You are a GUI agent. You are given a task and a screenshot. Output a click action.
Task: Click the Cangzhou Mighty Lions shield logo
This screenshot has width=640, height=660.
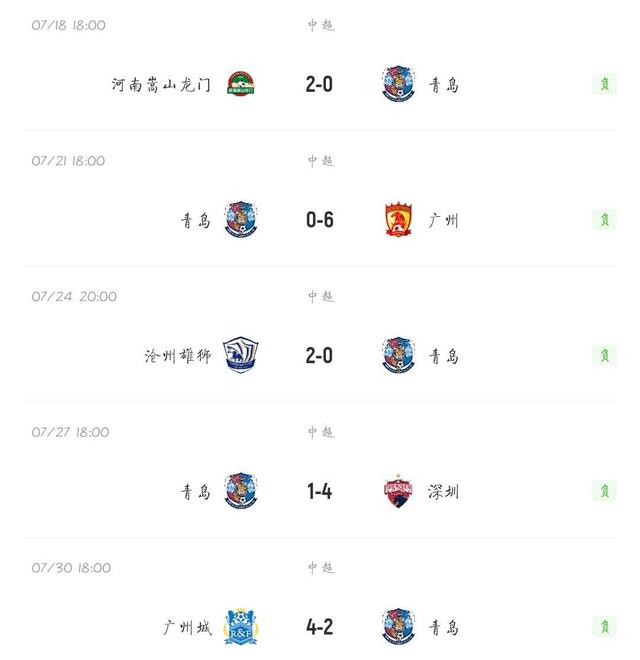[x=241, y=356]
